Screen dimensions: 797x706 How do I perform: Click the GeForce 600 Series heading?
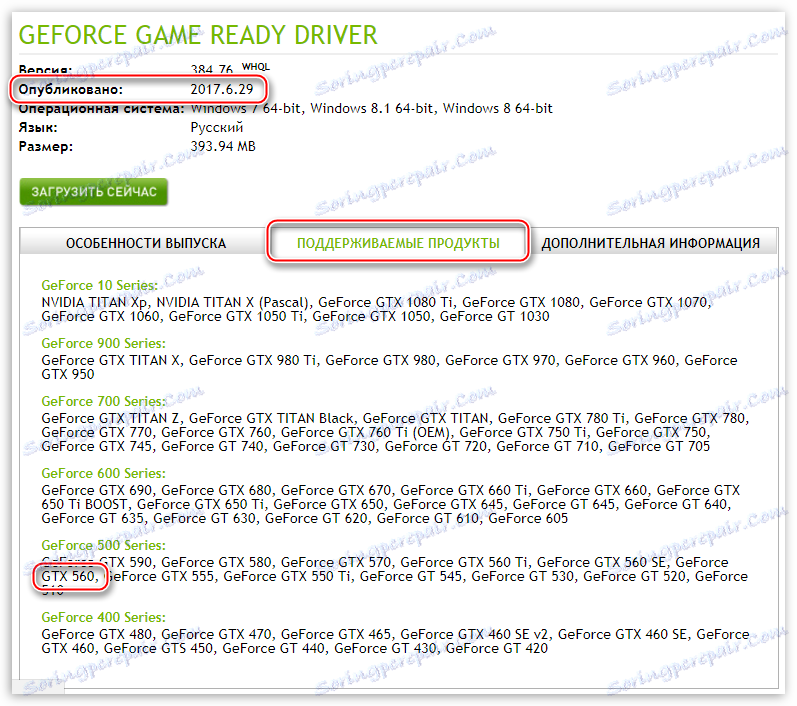pos(104,473)
